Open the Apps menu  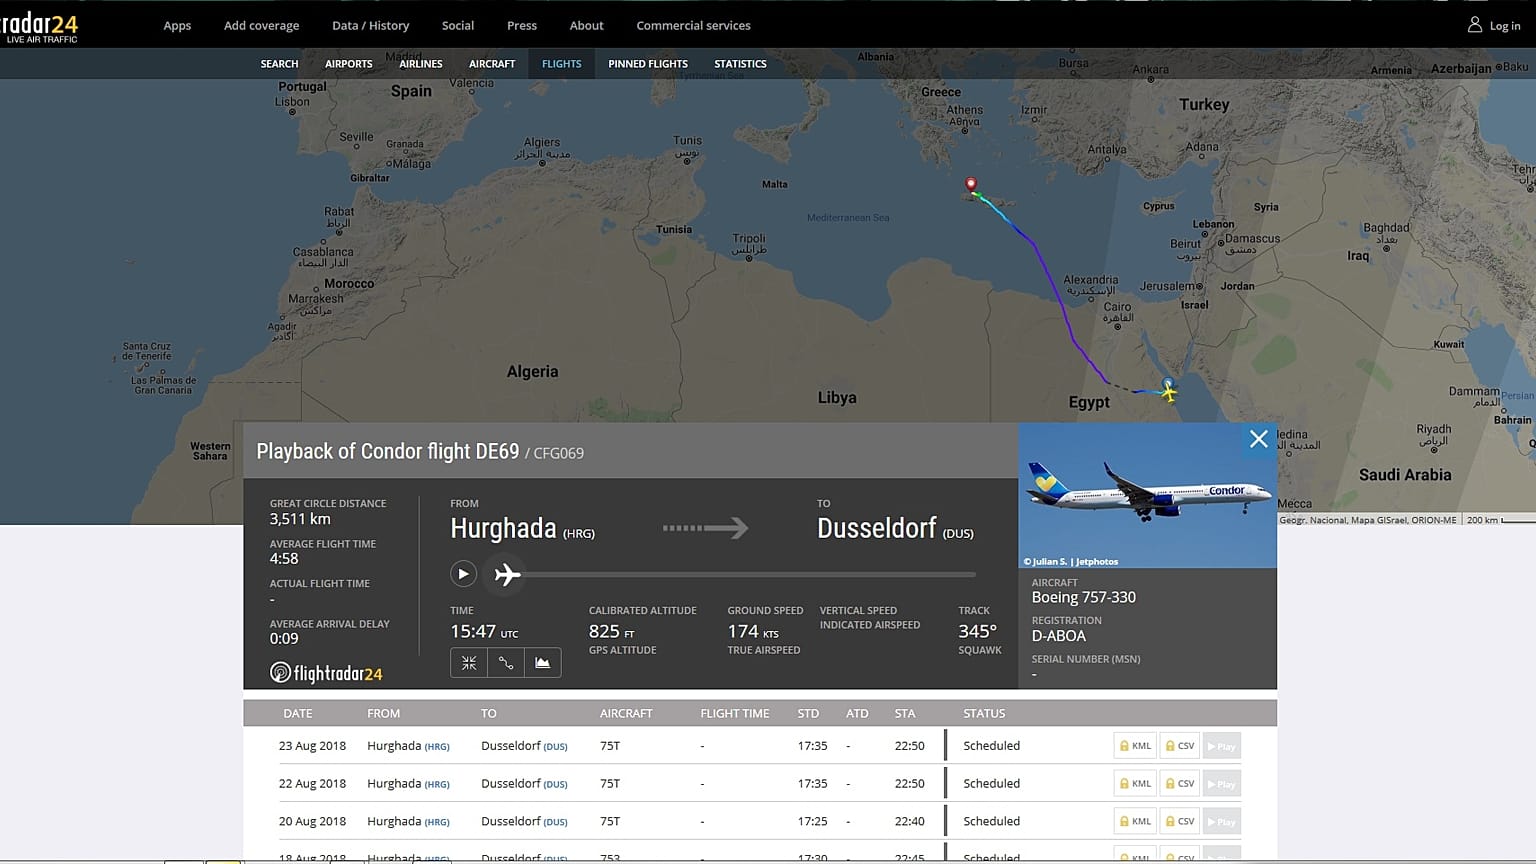[177, 26]
